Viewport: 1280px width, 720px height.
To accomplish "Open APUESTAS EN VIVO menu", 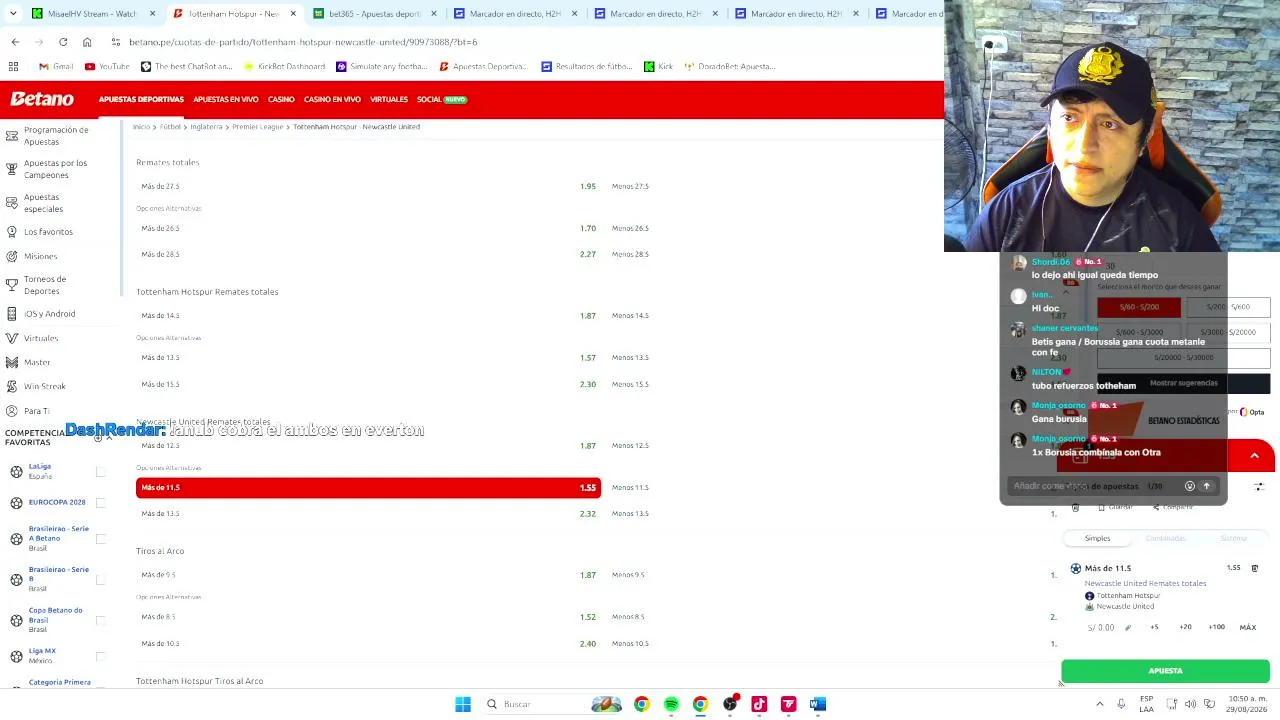I will pos(226,99).
